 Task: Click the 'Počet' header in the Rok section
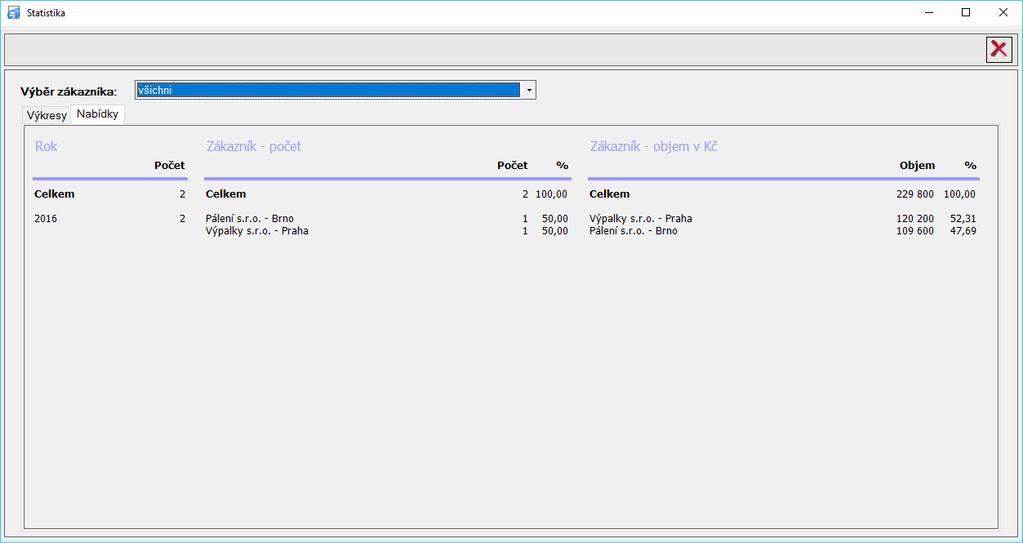[x=170, y=166]
